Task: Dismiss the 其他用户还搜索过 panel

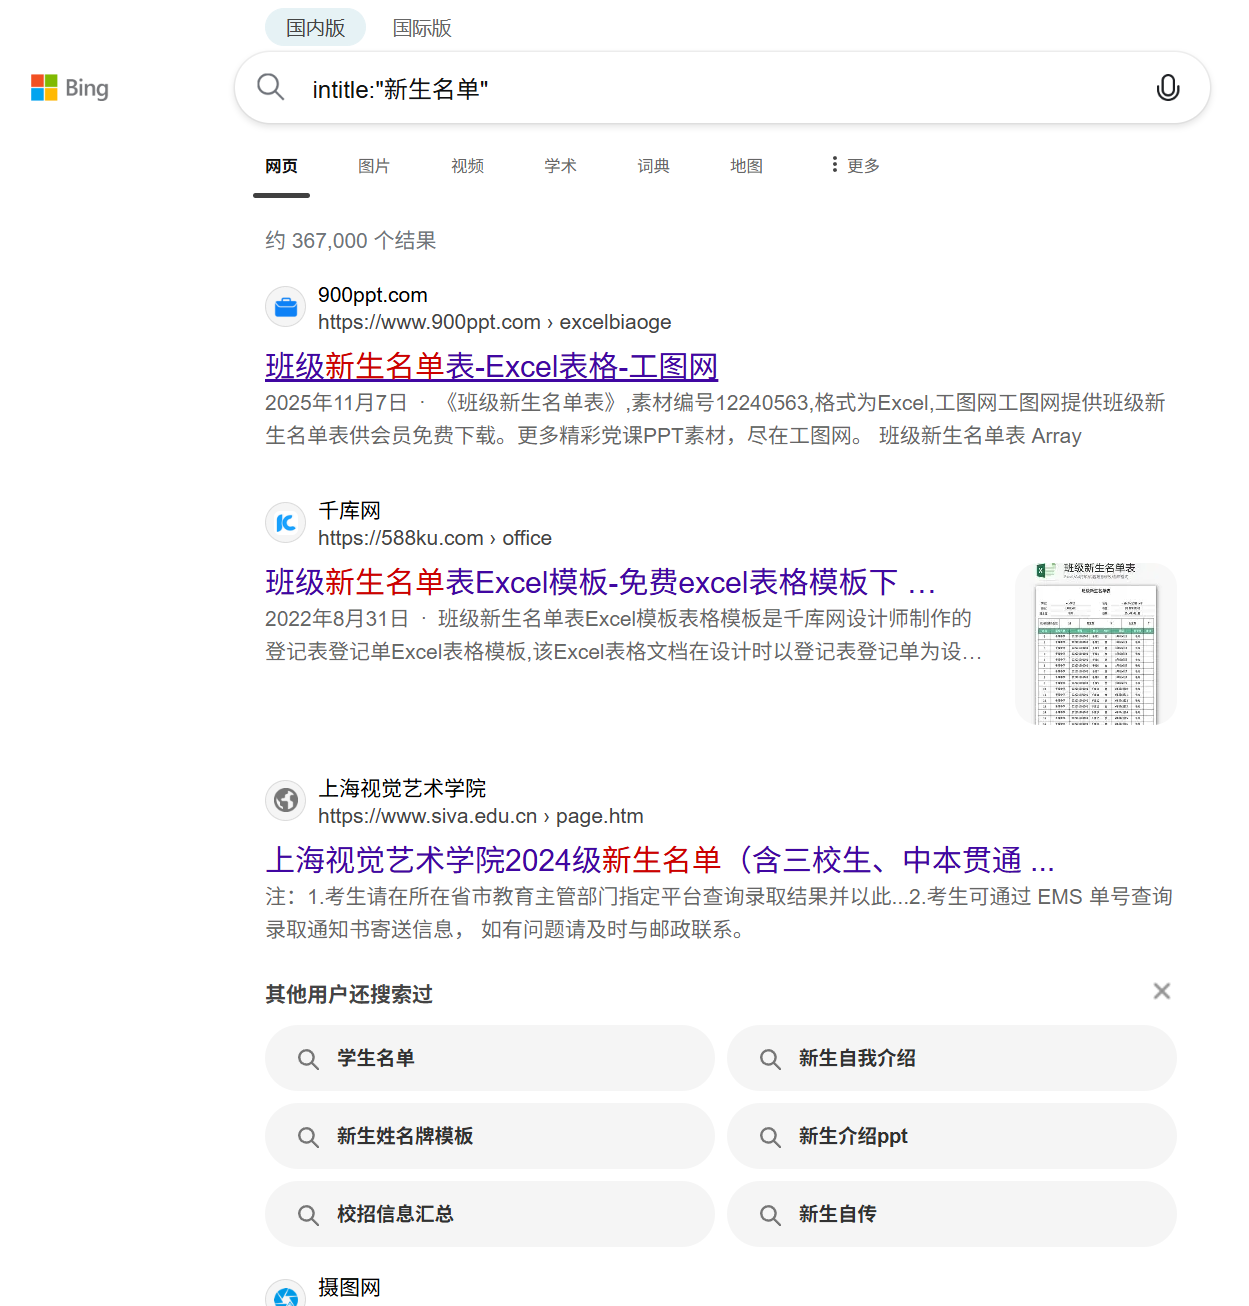Action: tap(1161, 991)
